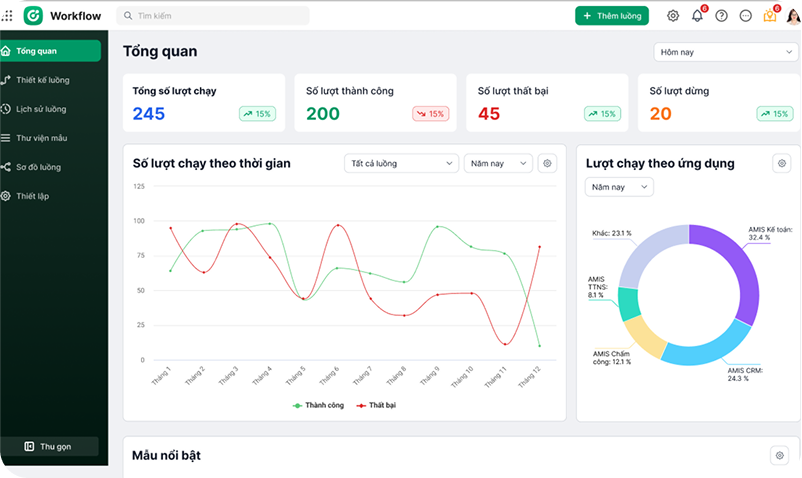This screenshot has width=802, height=478.
Task: Toggle Thành công series in chart legend
Action: pyautogui.click(x=318, y=405)
